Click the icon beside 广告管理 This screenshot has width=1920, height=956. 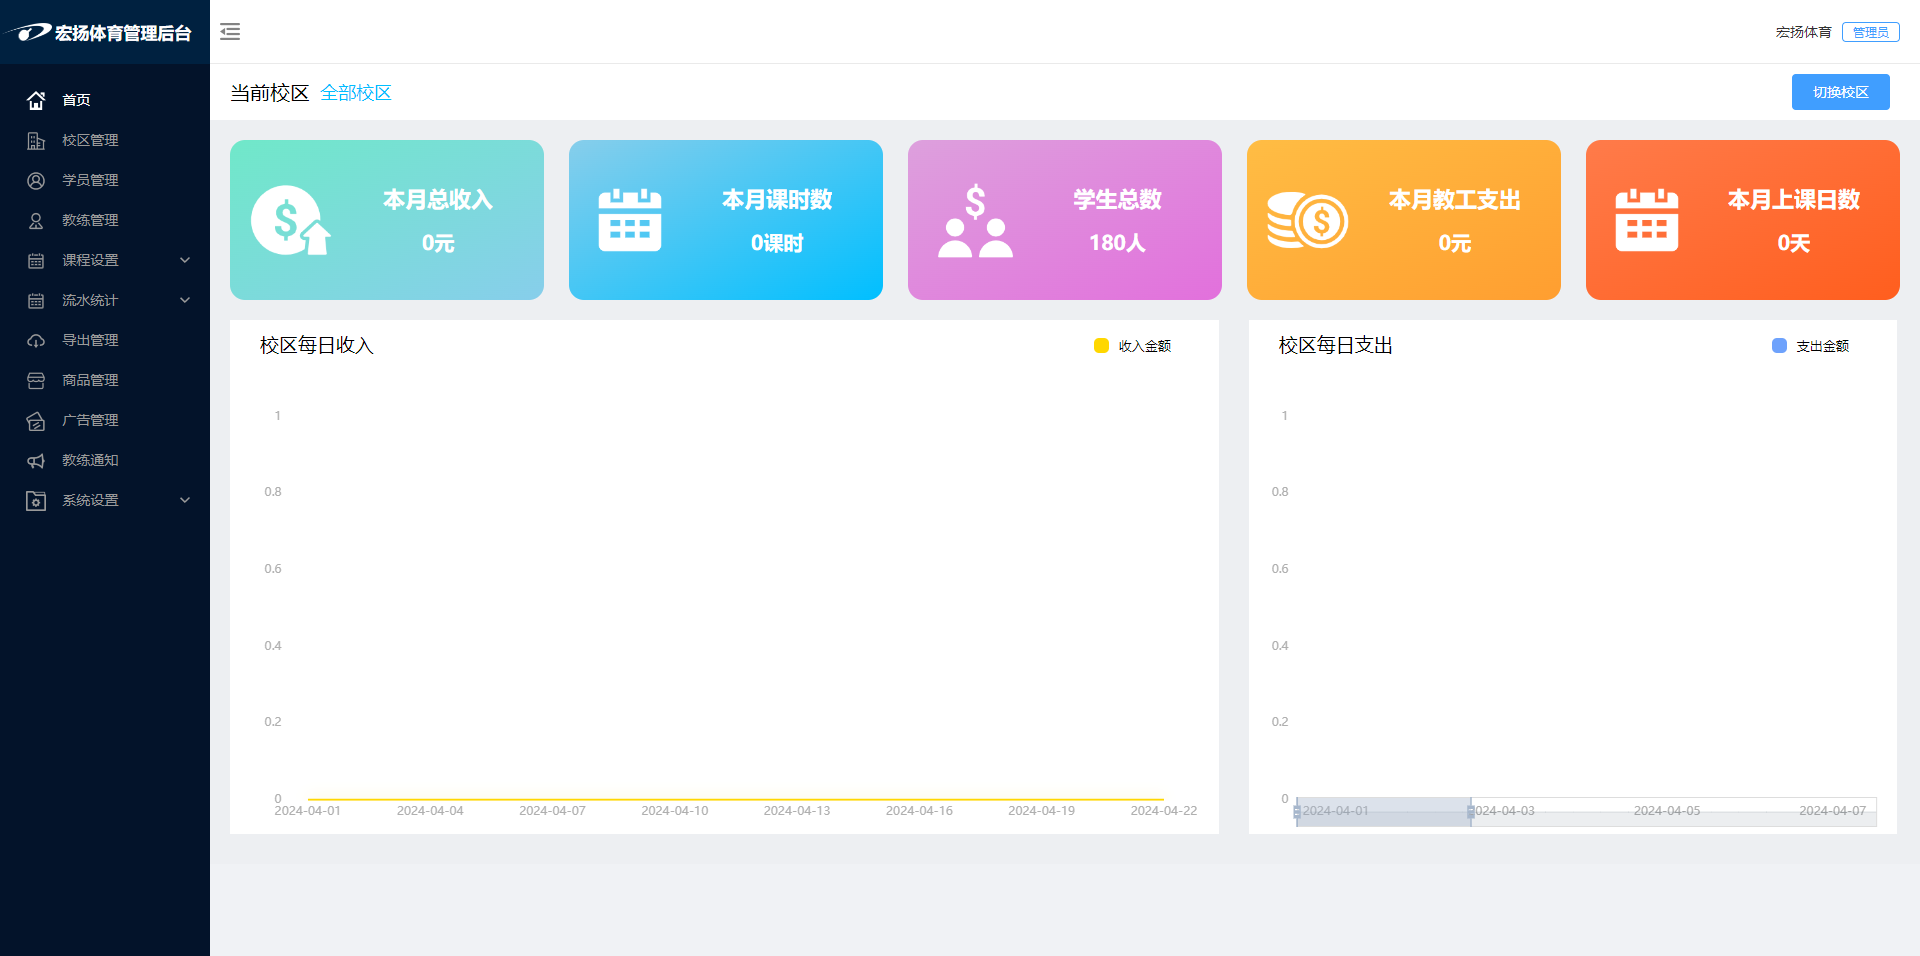pos(36,420)
